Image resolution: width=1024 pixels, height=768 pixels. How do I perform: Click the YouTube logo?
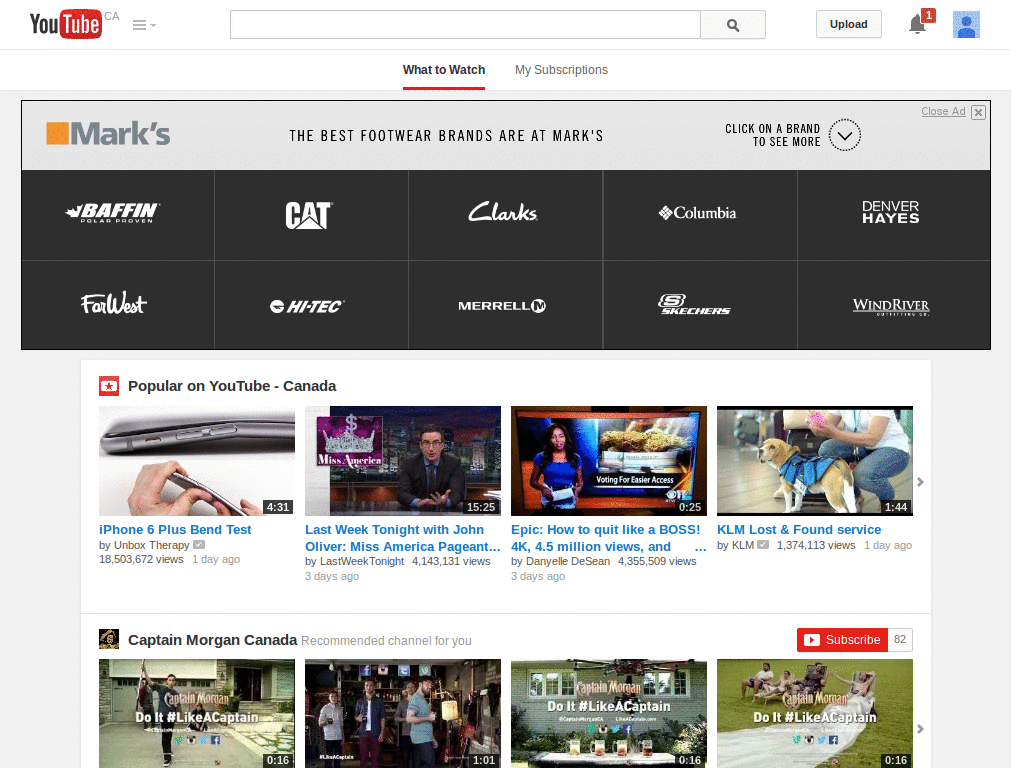coord(66,24)
